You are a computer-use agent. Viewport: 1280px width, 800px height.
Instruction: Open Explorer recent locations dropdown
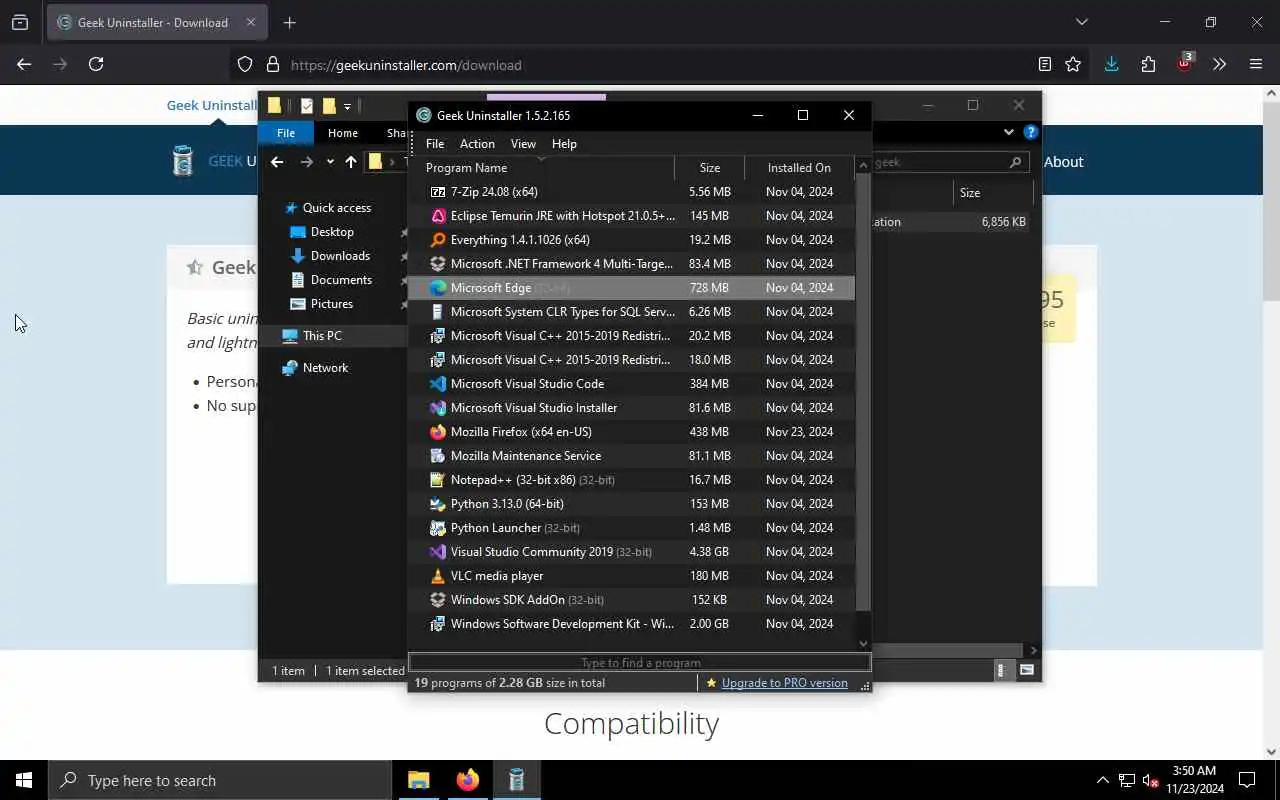click(x=330, y=161)
